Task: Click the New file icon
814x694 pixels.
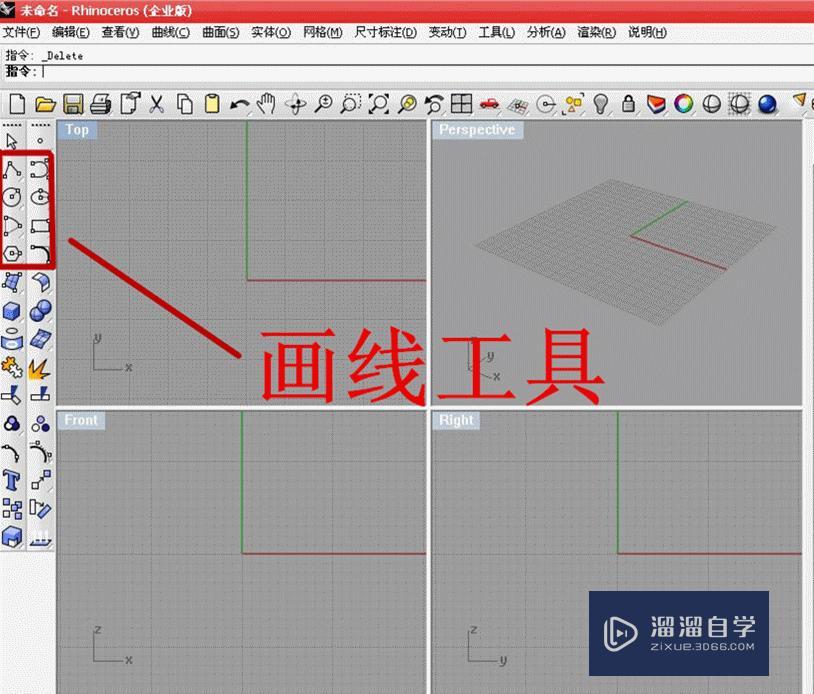Action: point(17,104)
